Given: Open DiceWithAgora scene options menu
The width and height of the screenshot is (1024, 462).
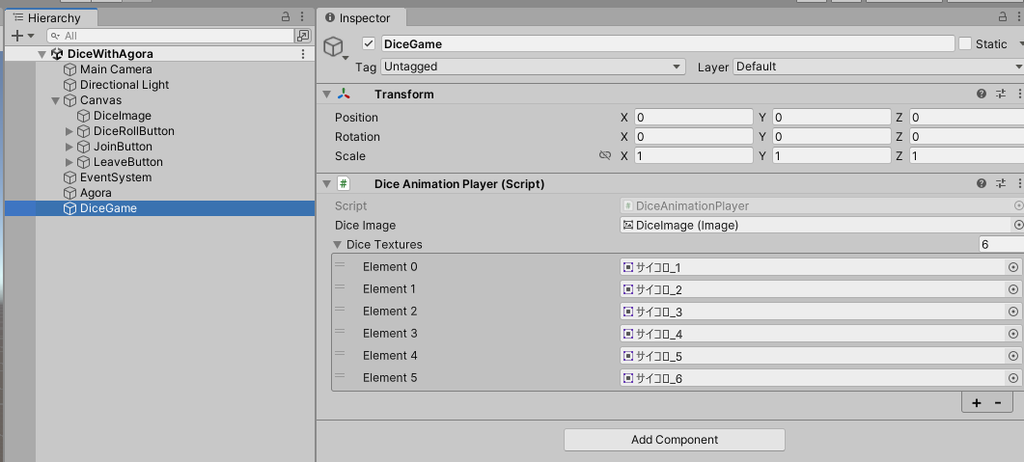Looking at the screenshot, I should tap(302, 54).
